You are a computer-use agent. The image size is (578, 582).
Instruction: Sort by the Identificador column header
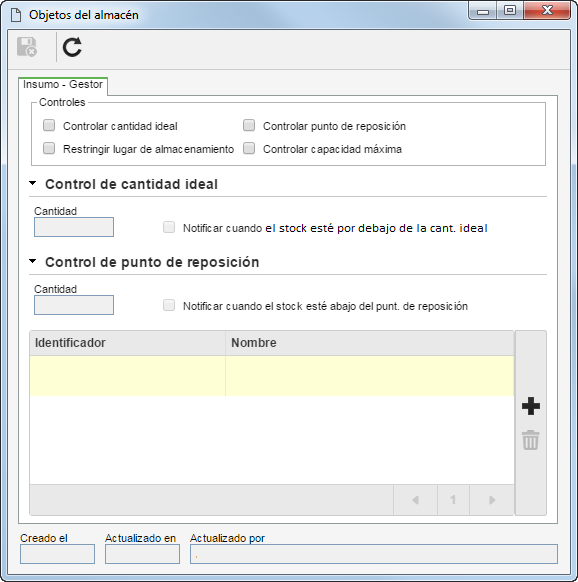[127, 343]
